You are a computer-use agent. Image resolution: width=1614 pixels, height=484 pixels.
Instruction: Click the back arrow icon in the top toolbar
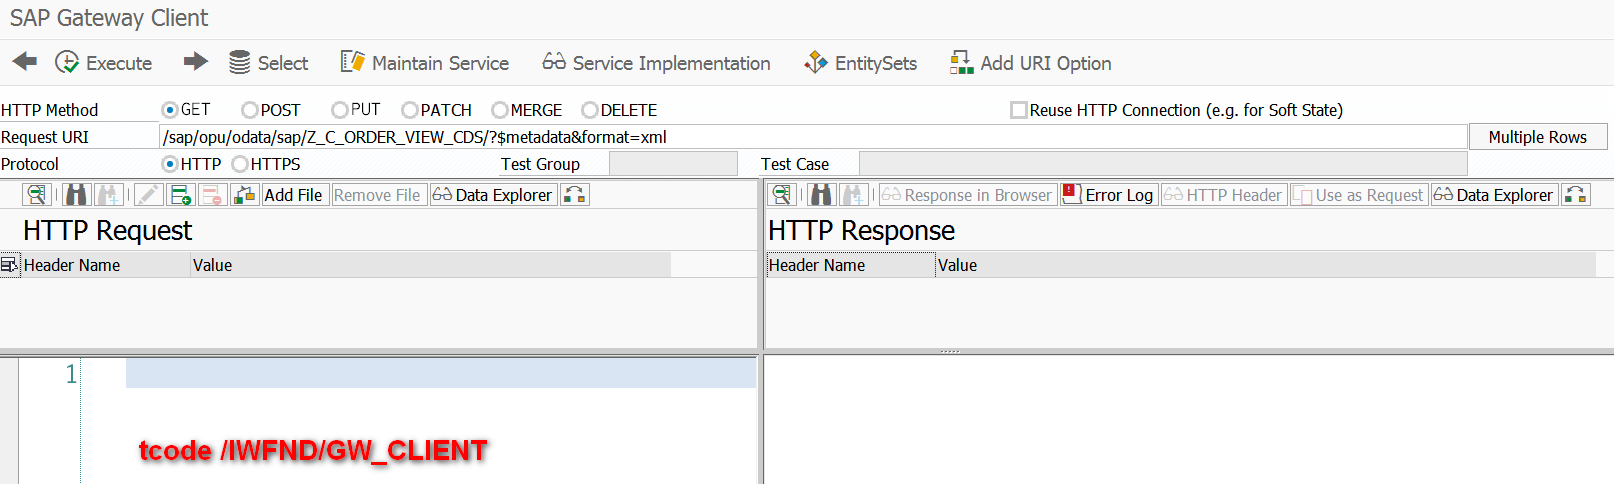25,62
